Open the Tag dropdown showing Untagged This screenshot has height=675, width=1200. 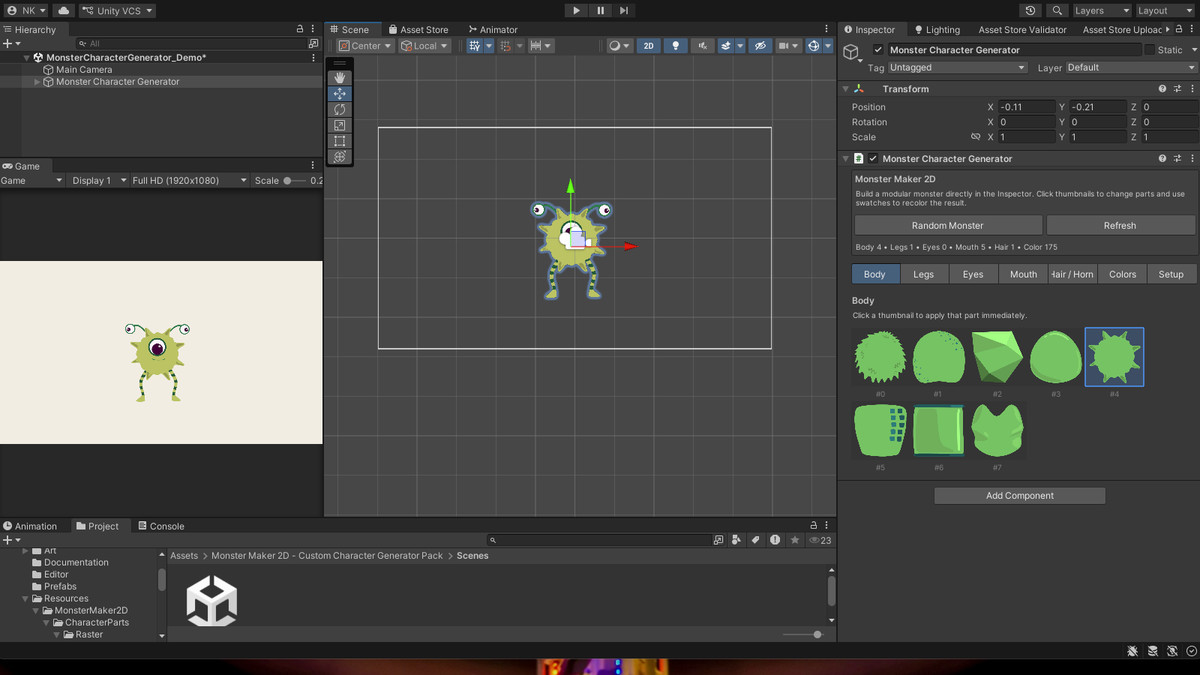pyautogui.click(x=957, y=68)
